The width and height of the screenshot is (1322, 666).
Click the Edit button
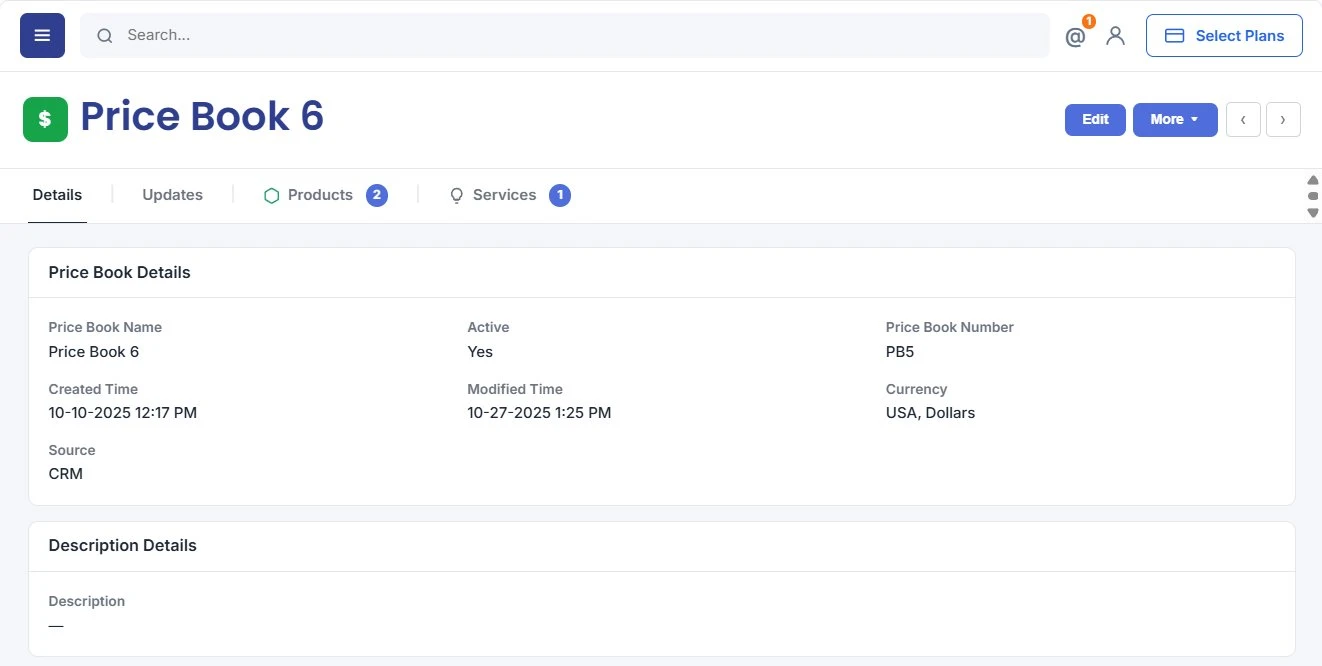point(1095,119)
